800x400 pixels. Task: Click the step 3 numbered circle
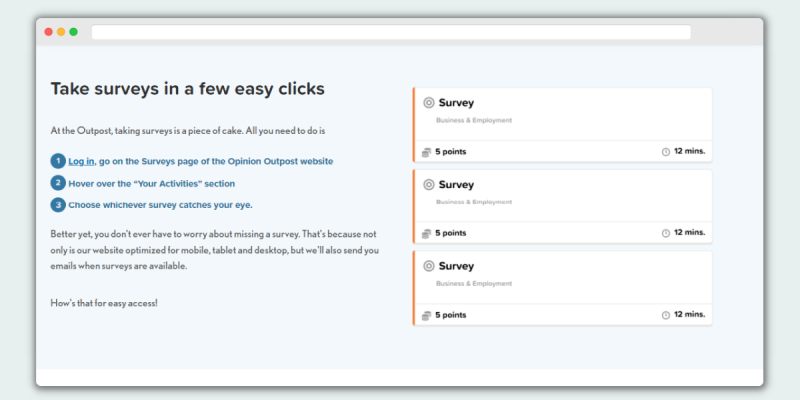(x=58, y=205)
